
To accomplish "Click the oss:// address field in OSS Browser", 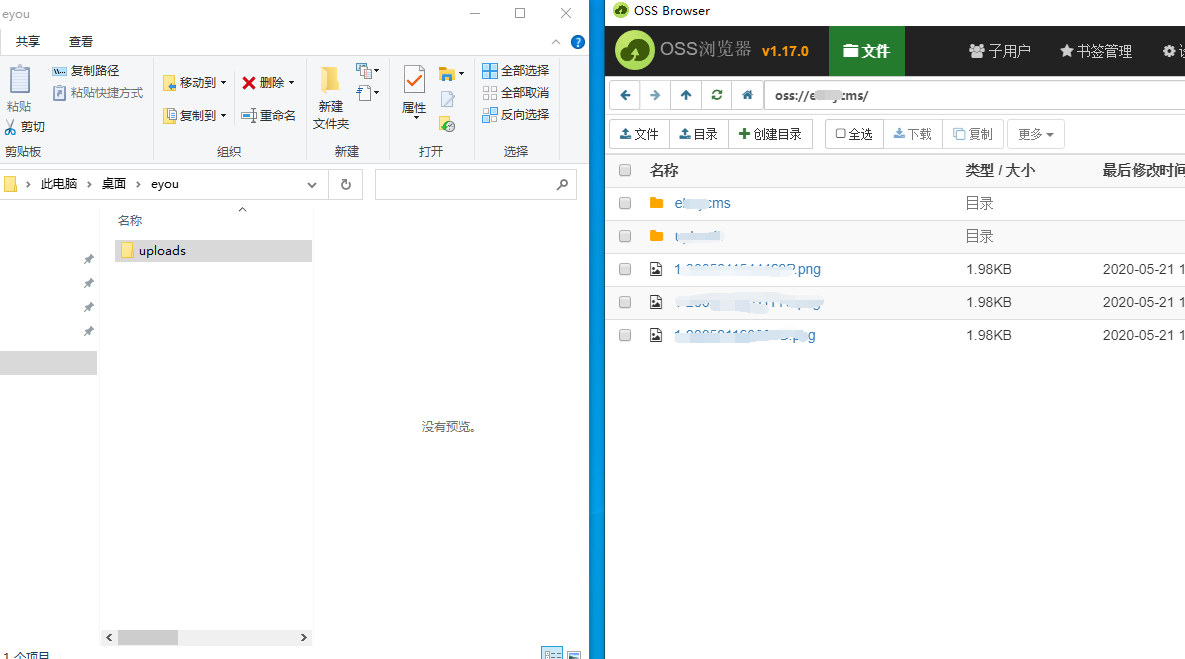I will 975,95.
